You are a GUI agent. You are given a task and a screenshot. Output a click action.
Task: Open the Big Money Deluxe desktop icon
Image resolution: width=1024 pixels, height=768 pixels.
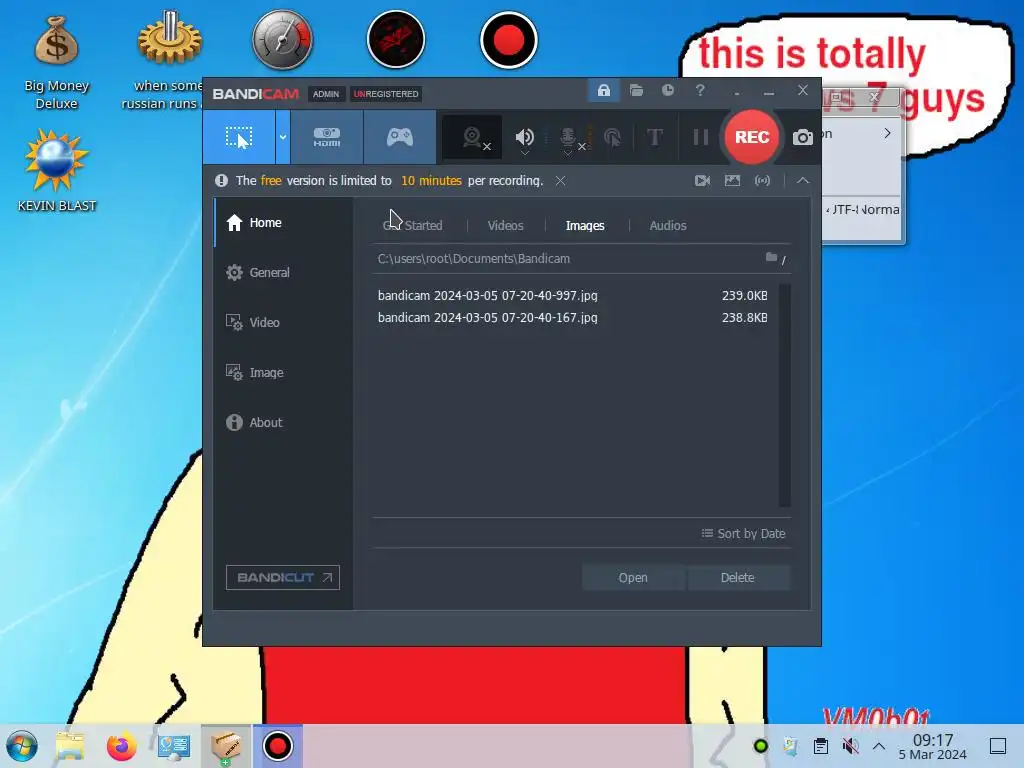click(x=57, y=63)
